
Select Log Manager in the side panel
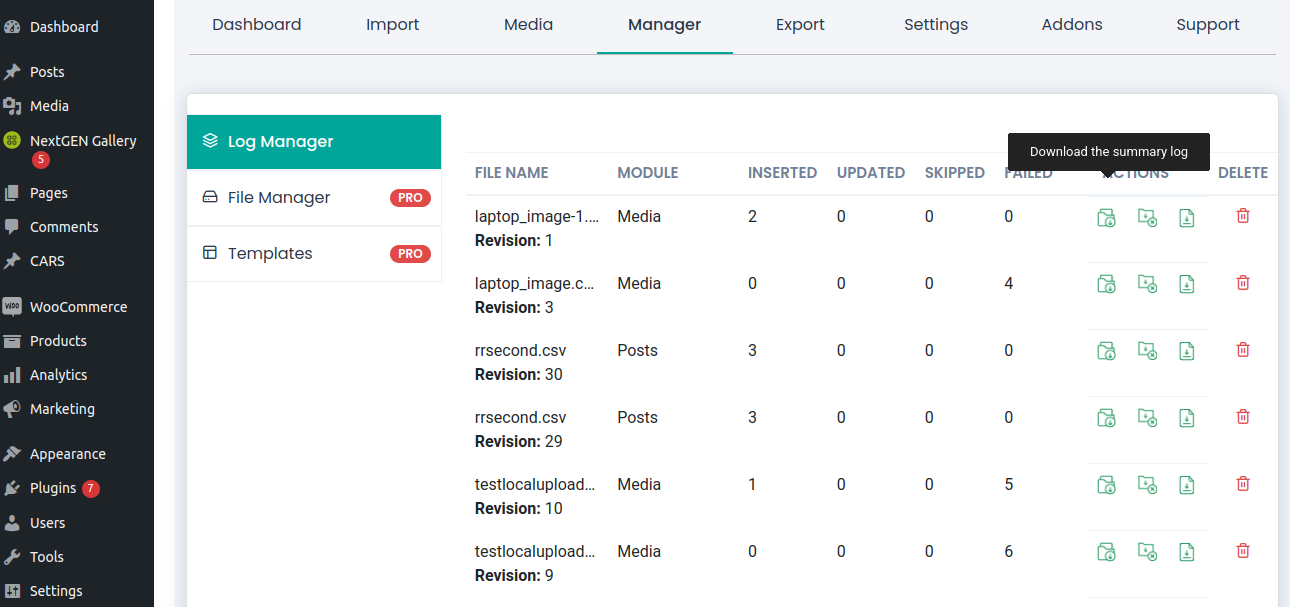[x=314, y=142]
